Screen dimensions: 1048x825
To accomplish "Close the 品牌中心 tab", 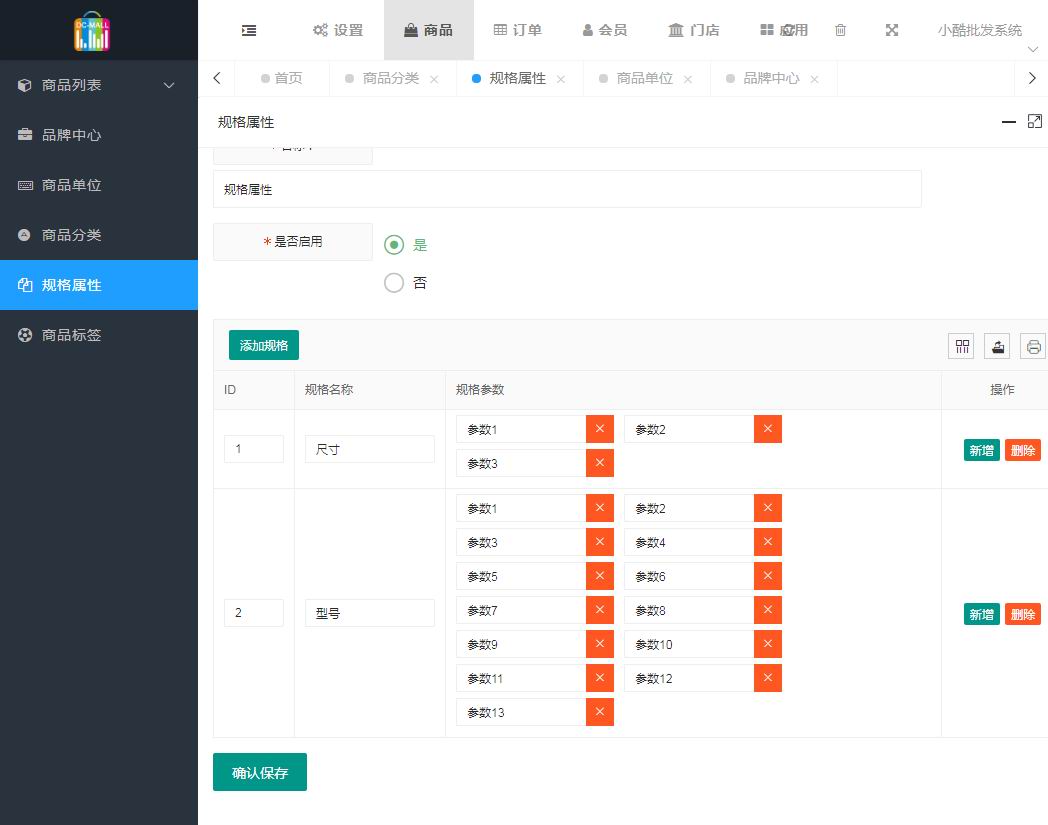I will [814, 79].
